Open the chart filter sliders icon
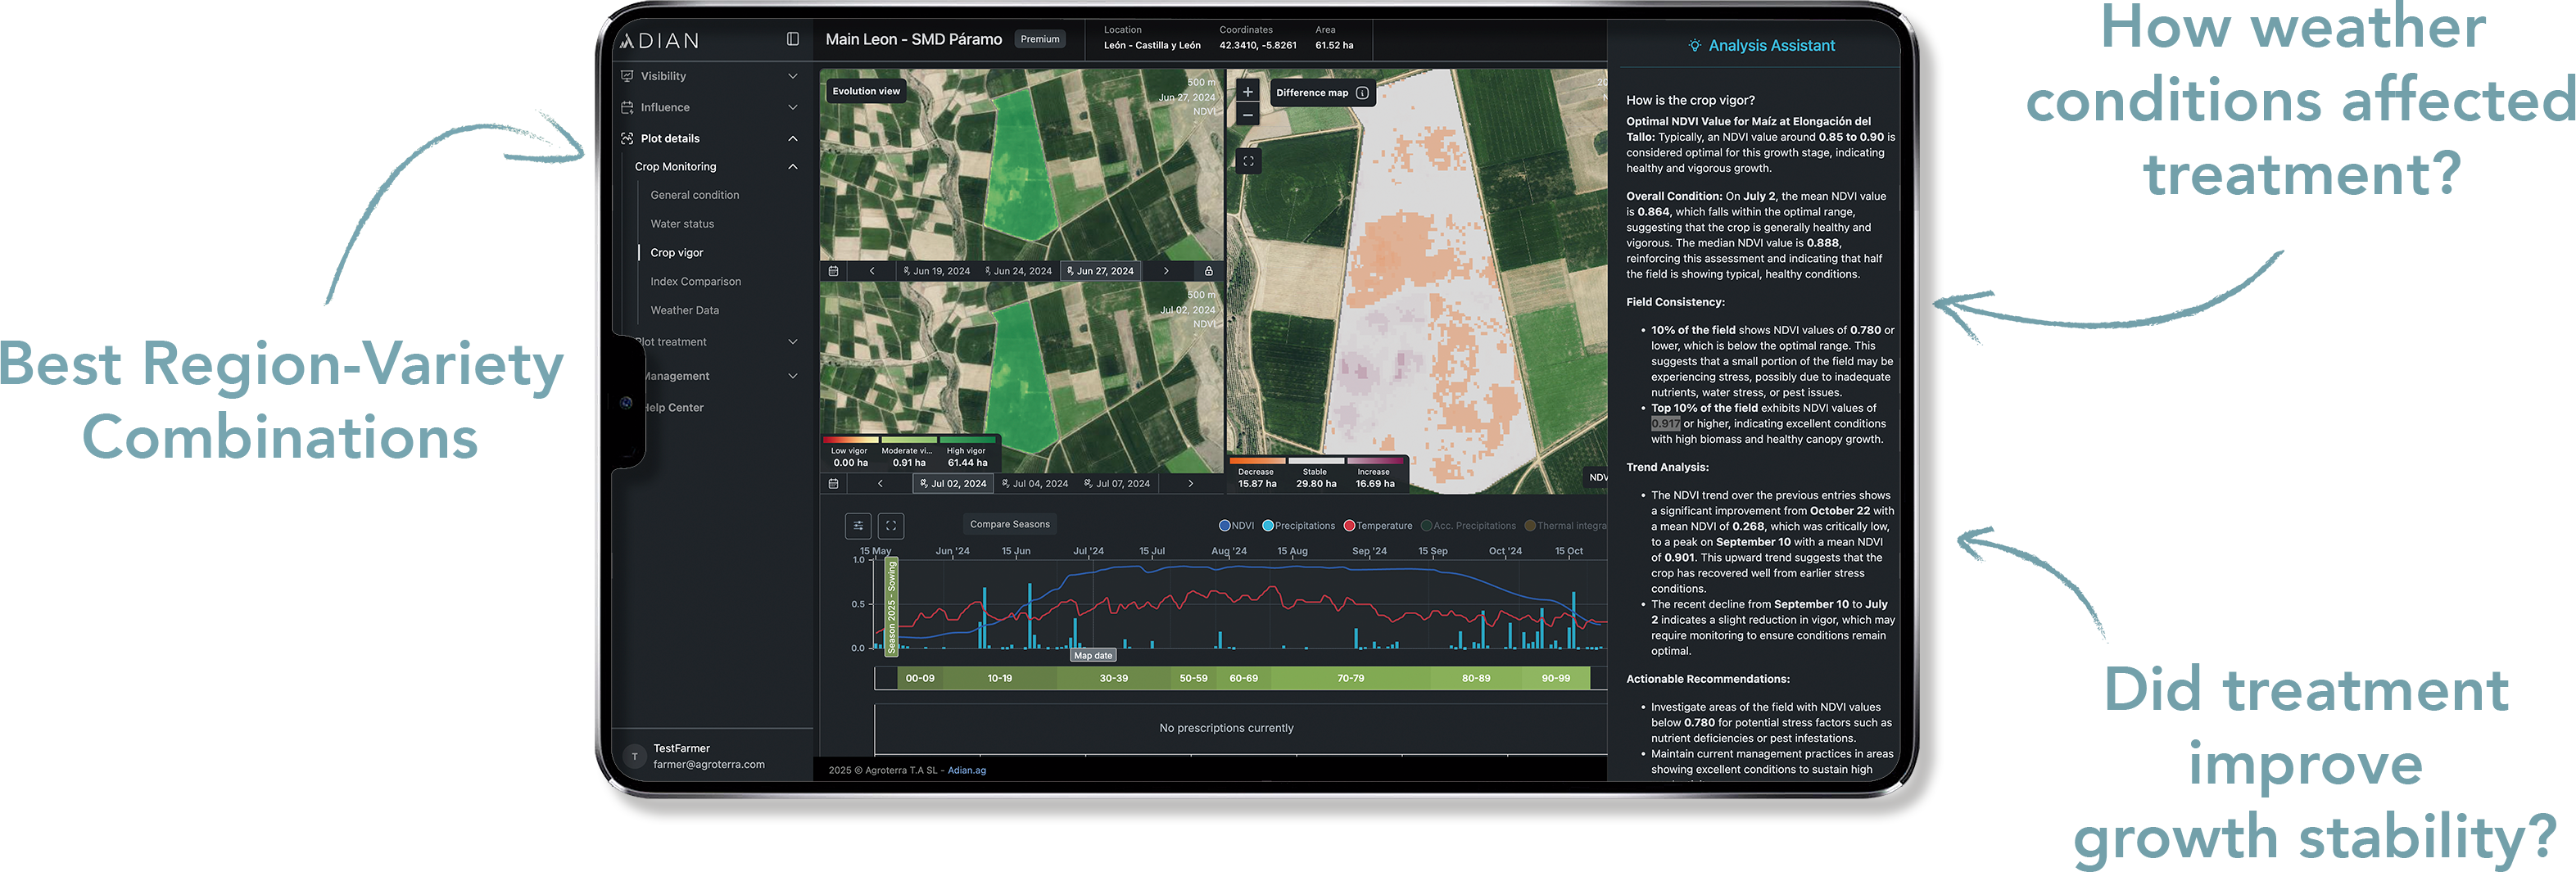 pos(858,526)
